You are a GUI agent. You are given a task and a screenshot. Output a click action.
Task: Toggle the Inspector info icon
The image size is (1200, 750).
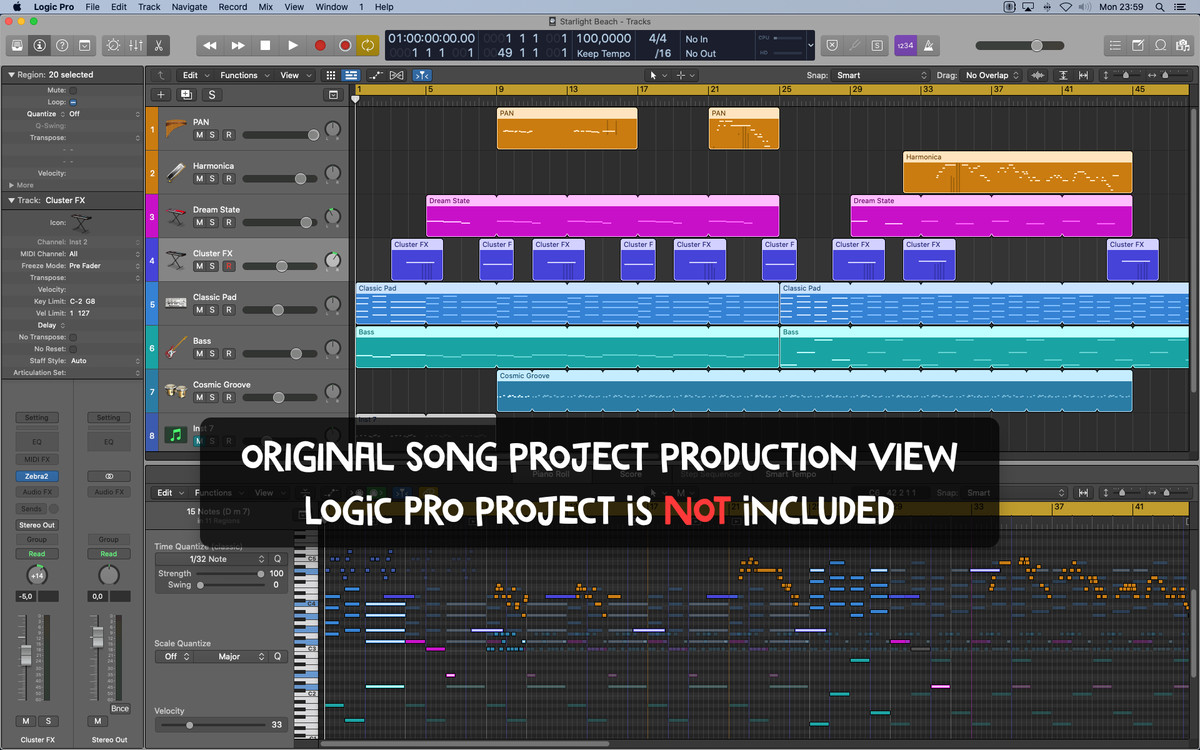40,45
